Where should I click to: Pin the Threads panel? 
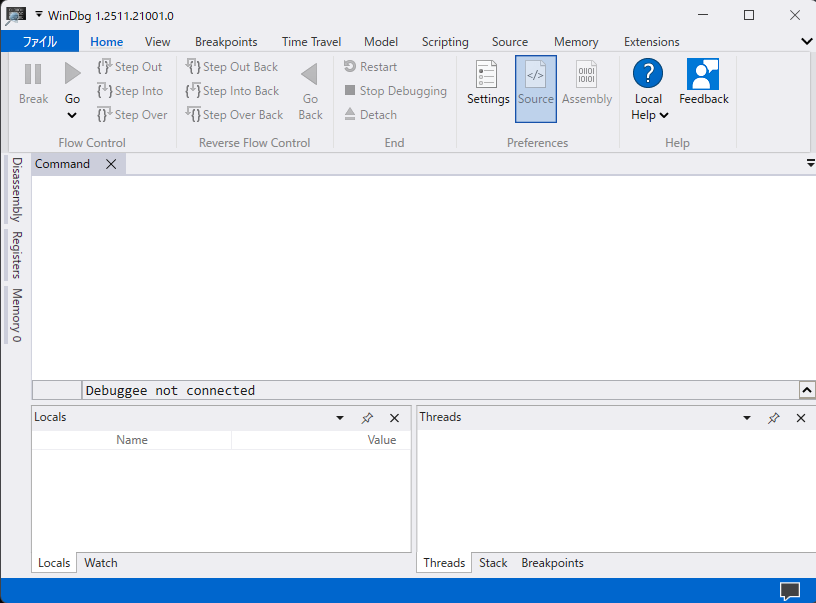pos(774,418)
